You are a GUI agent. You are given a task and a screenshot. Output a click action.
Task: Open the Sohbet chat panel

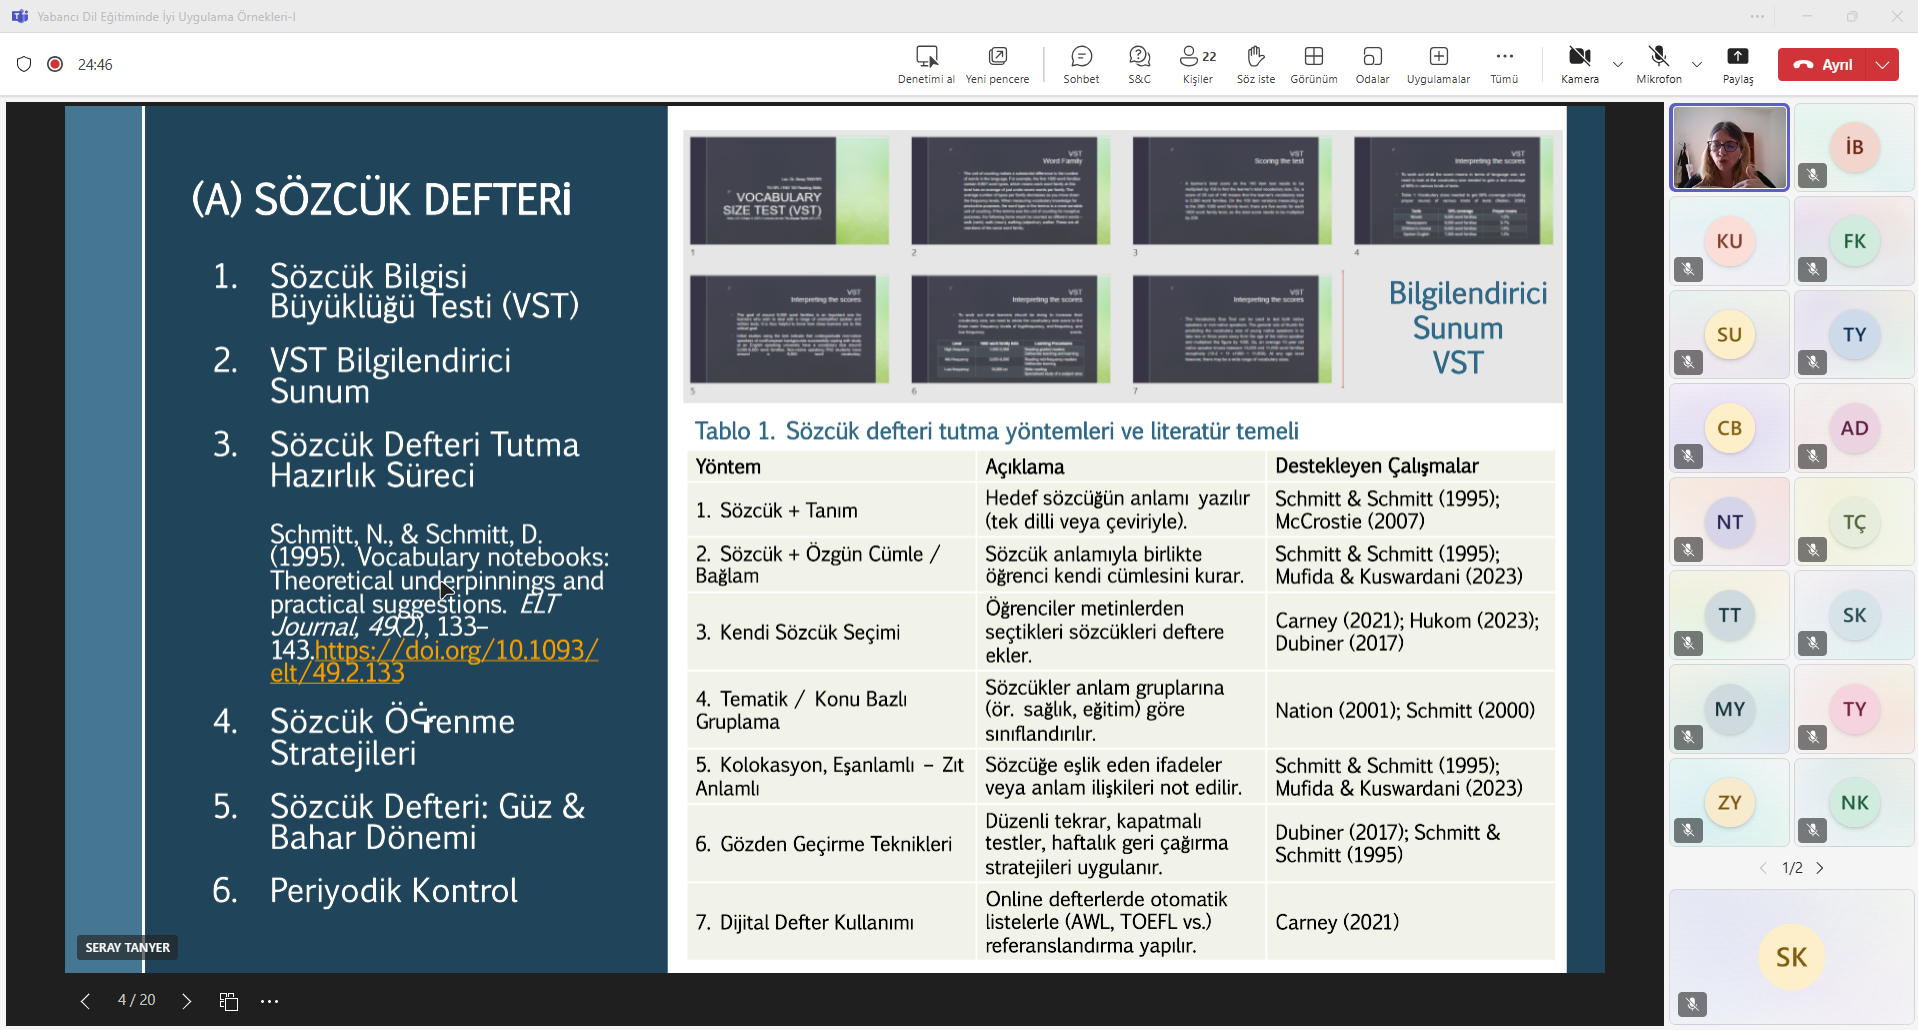(x=1081, y=64)
